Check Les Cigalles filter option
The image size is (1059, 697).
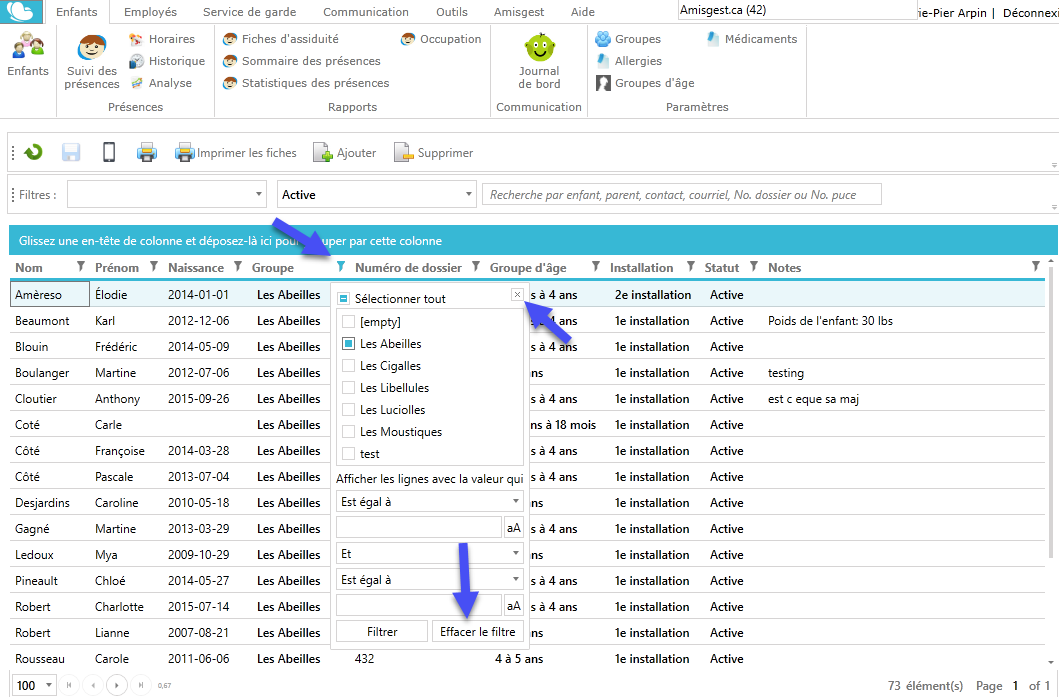click(348, 365)
